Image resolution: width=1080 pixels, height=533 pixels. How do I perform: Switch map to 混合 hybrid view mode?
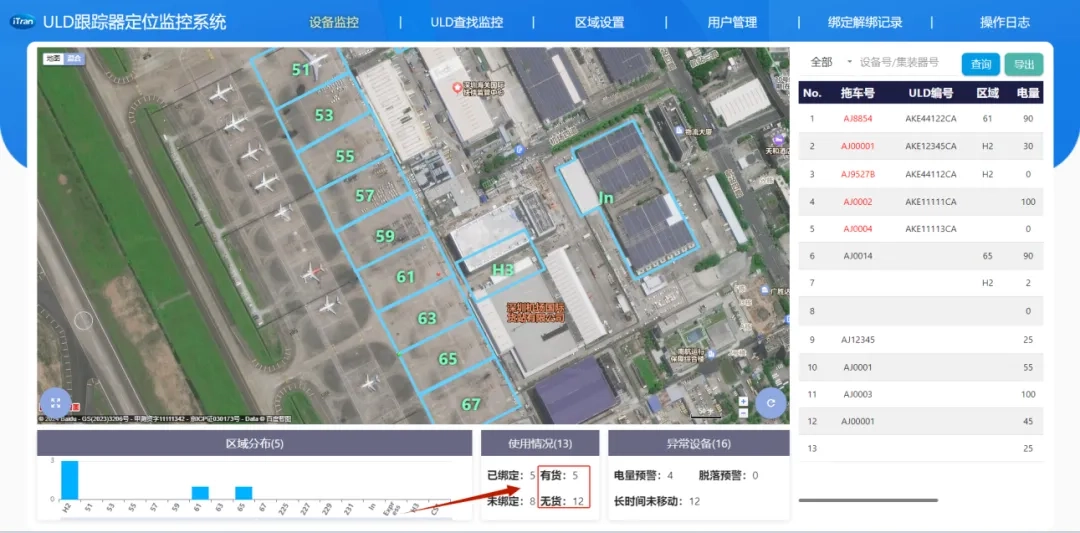(74, 59)
